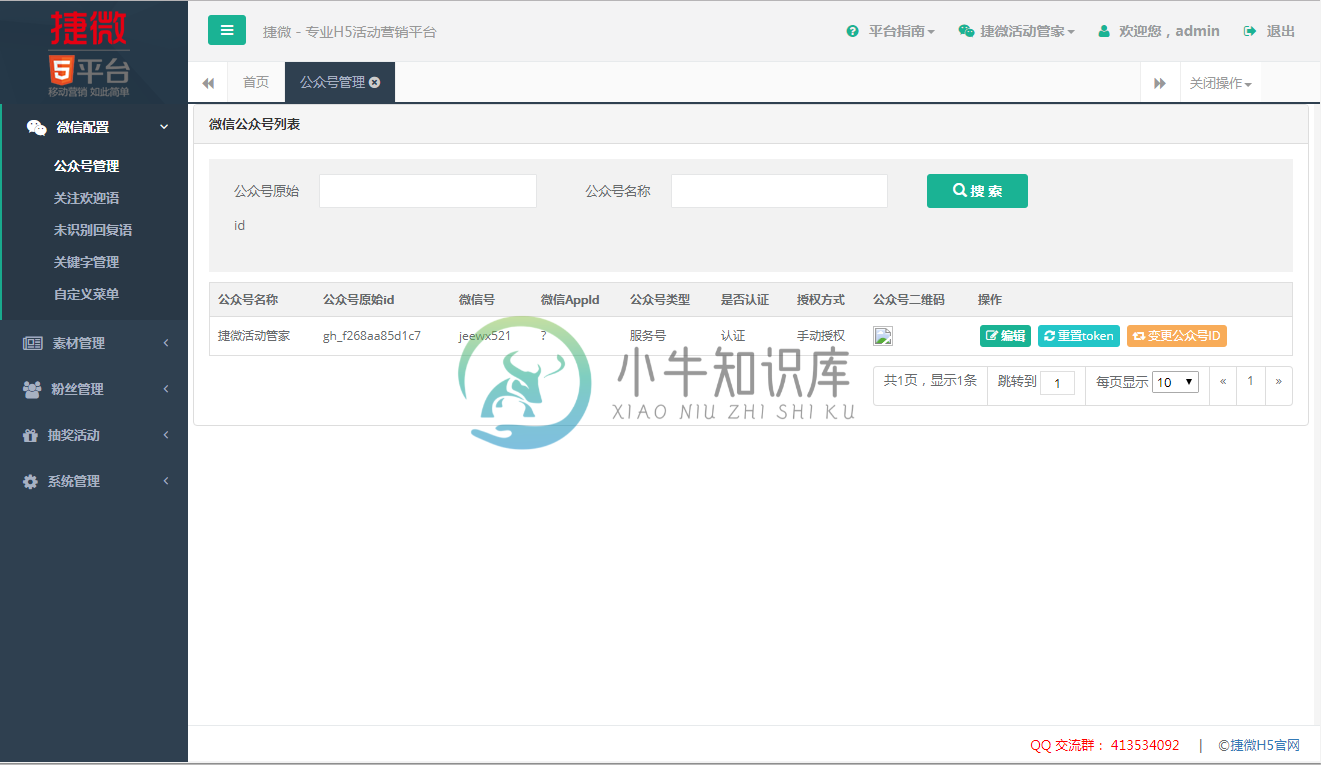This screenshot has width=1321, height=765.
Task: Click the WeChat icon beside 微信配置
Action: [36, 127]
